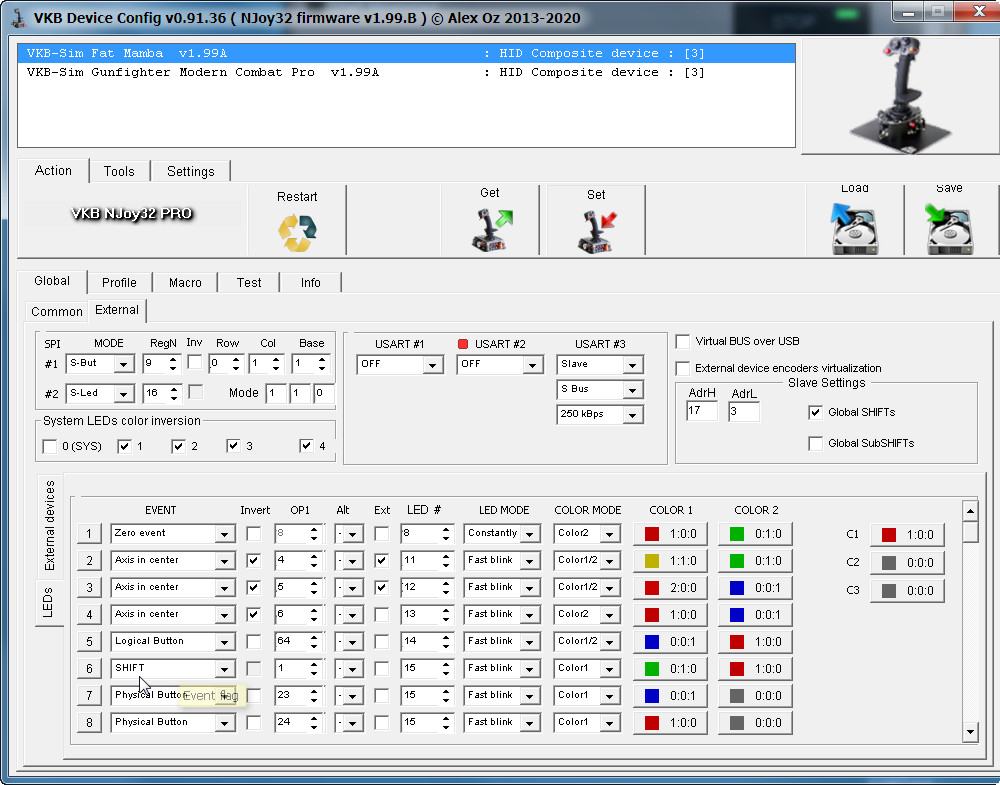This screenshot has height=785, width=1000.
Task: Click the Restart recycle arrows icon
Action: click(297, 232)
